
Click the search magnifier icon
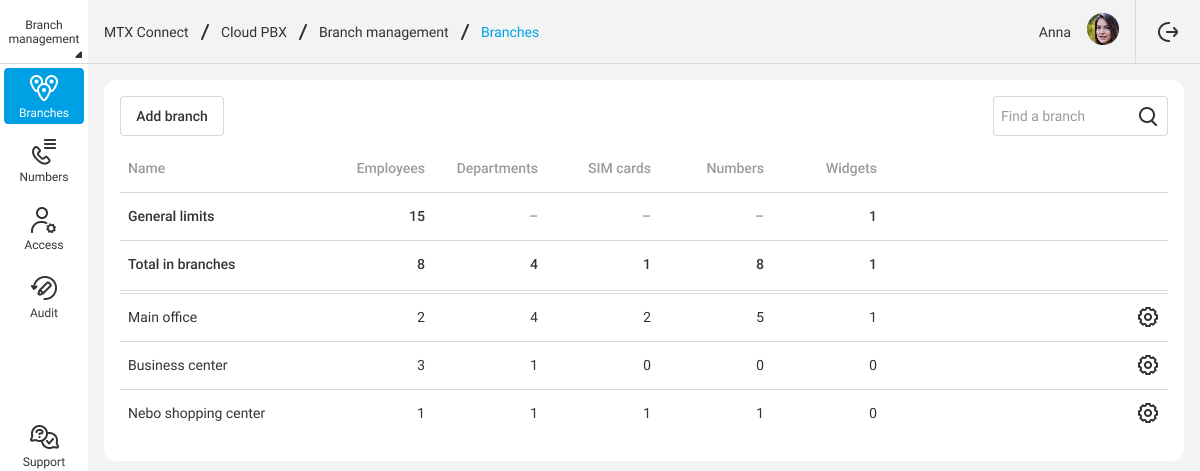click(1148, 116)
